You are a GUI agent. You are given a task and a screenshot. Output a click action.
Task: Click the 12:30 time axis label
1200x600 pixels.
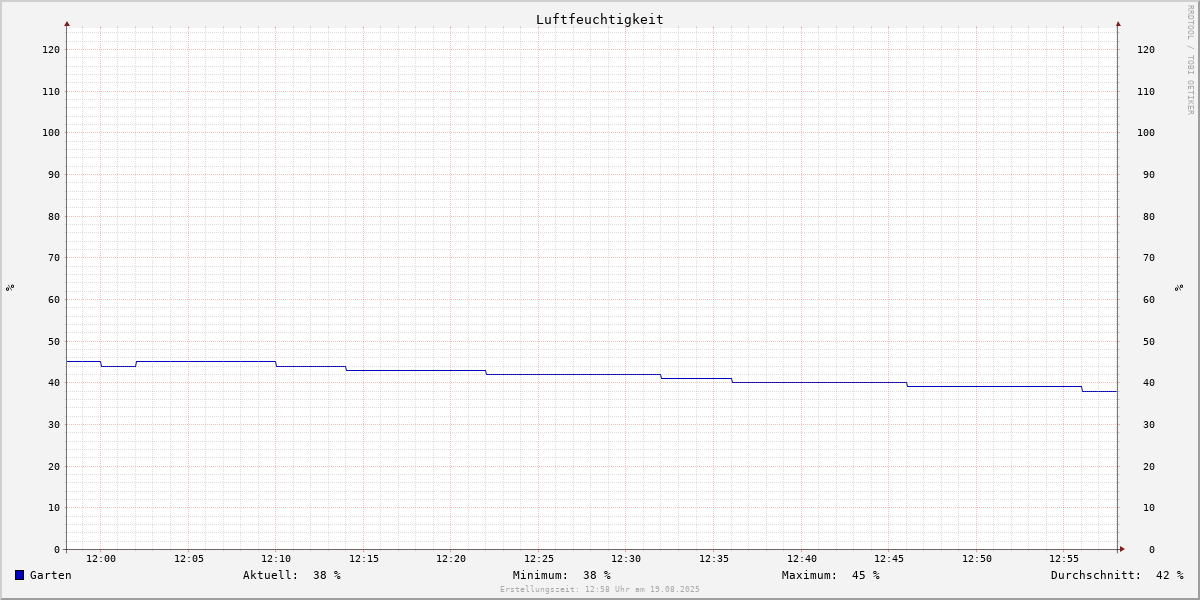point(626,558)
